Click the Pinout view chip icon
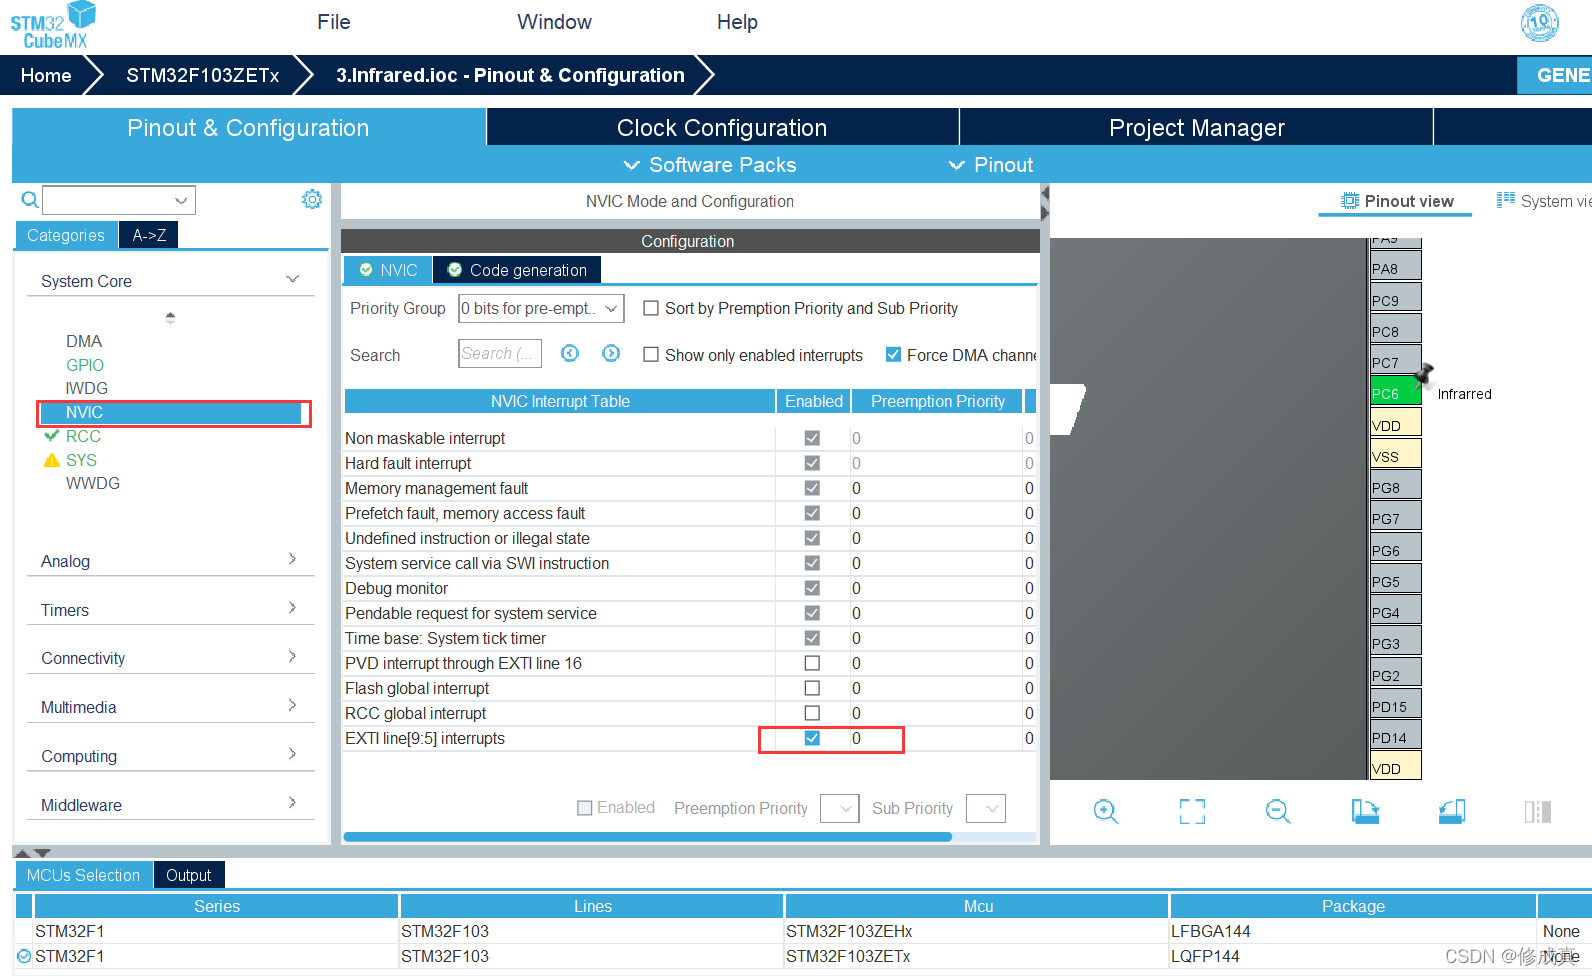 [x=1350, y=201]
